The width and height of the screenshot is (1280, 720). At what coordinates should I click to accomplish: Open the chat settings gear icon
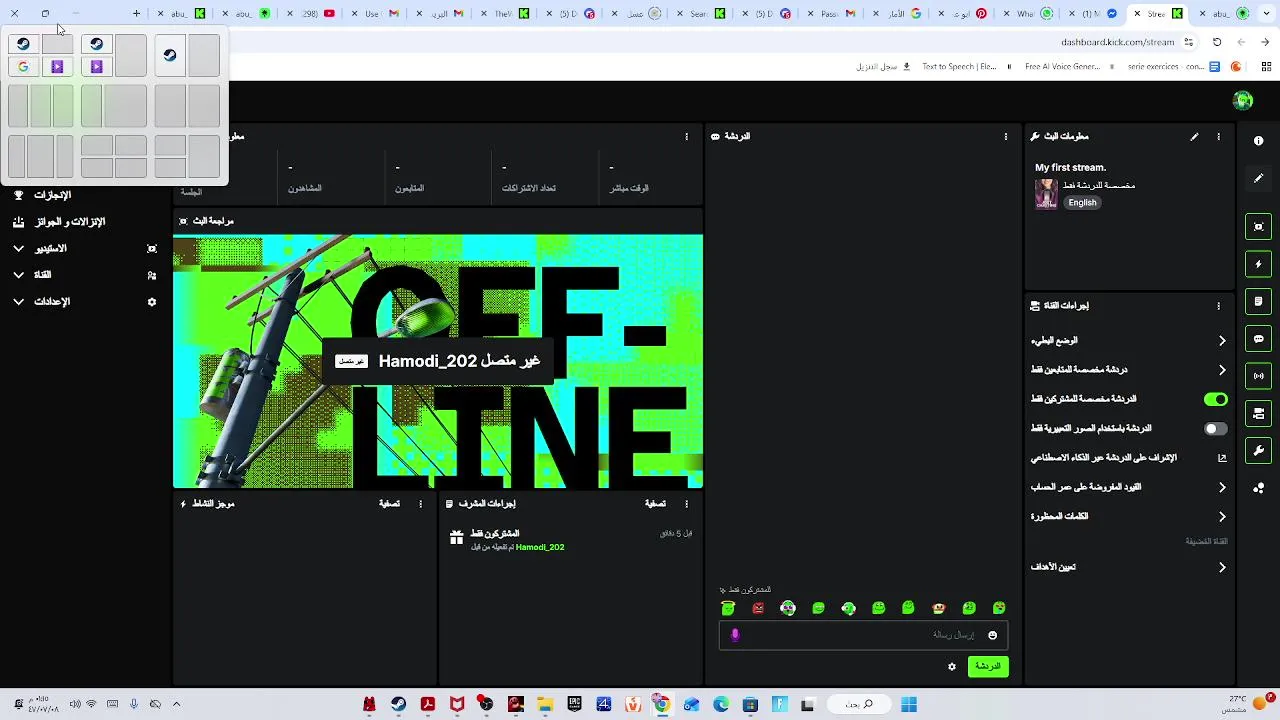click(x=952, y=667)
